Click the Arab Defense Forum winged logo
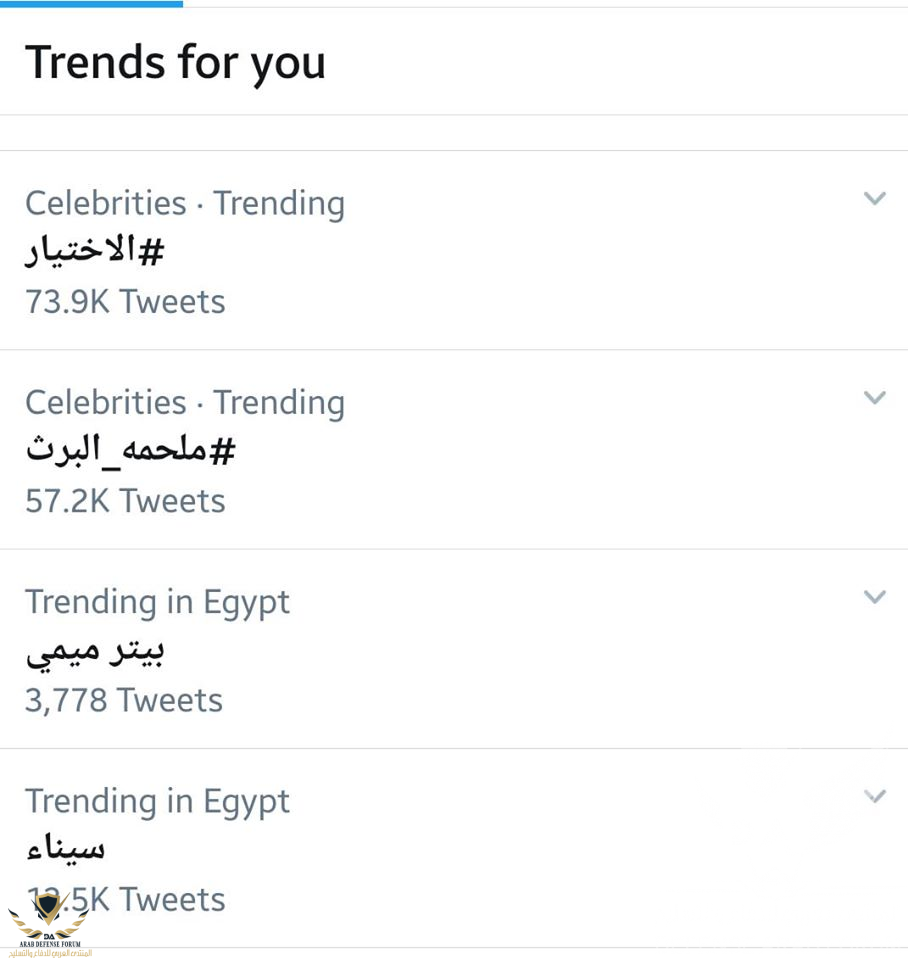Screen dimensions: 908x960 tap(49, 915)
